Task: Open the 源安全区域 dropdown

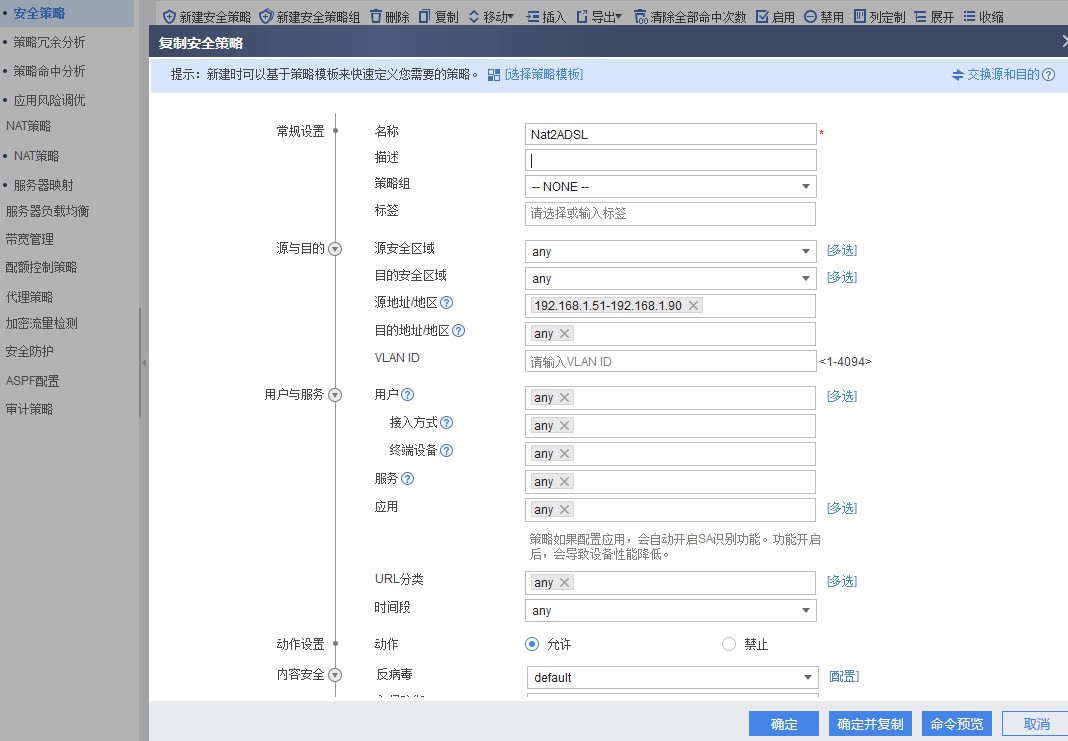Action: tap(670, 251)
